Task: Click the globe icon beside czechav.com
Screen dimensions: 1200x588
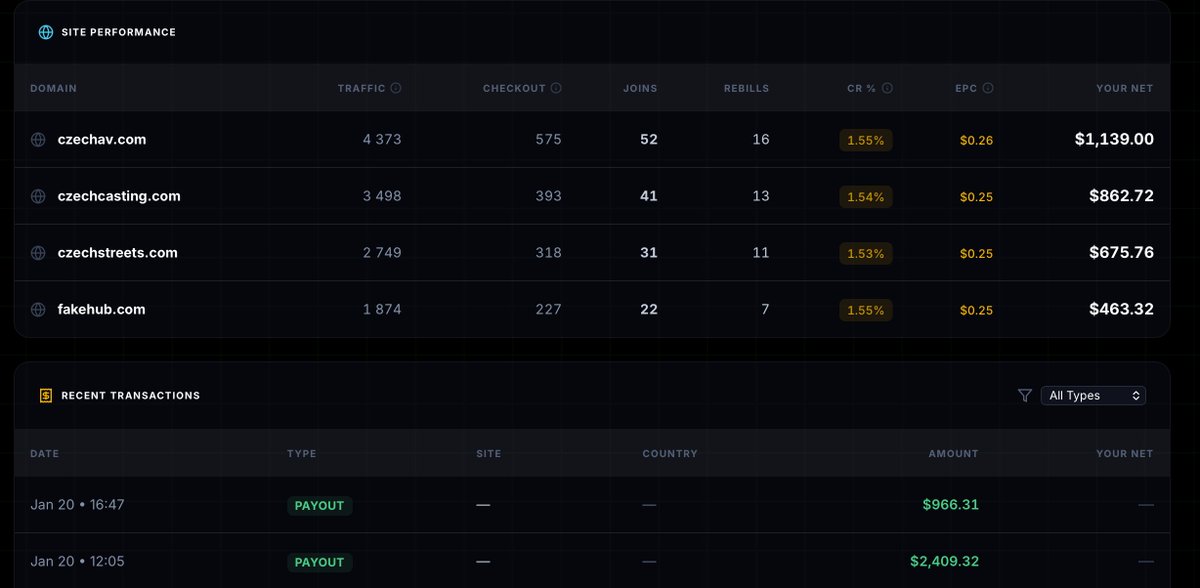Action: [38, 140]
